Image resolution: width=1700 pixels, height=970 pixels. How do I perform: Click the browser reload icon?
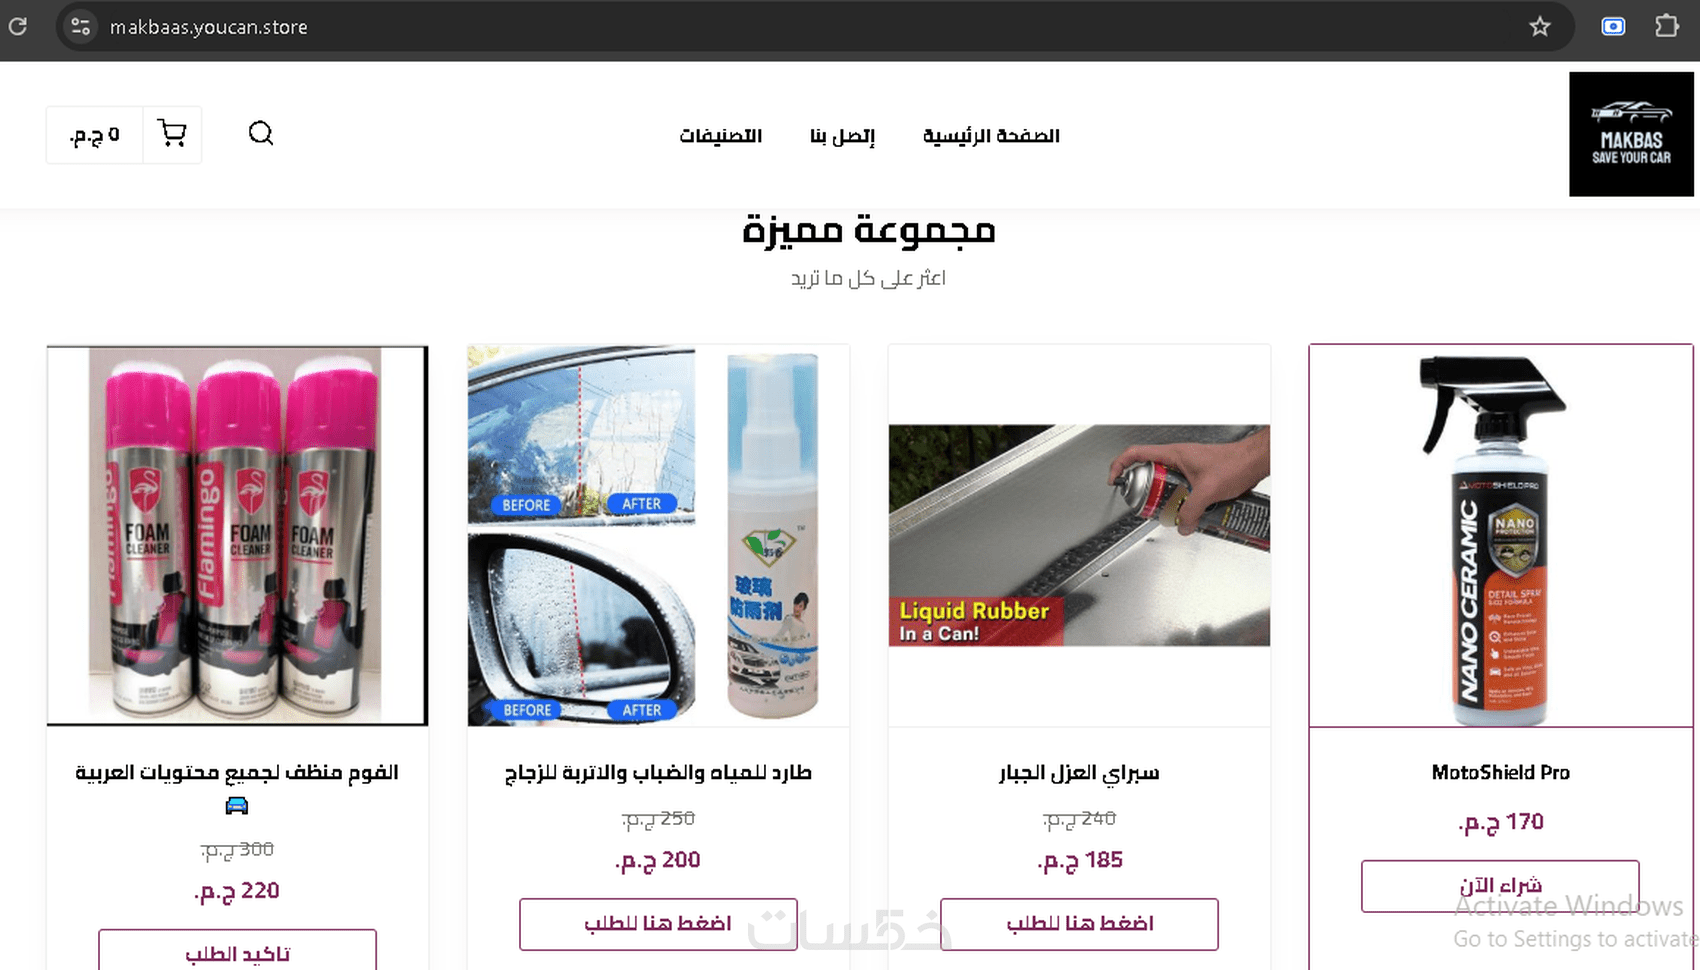pos(17,27)
